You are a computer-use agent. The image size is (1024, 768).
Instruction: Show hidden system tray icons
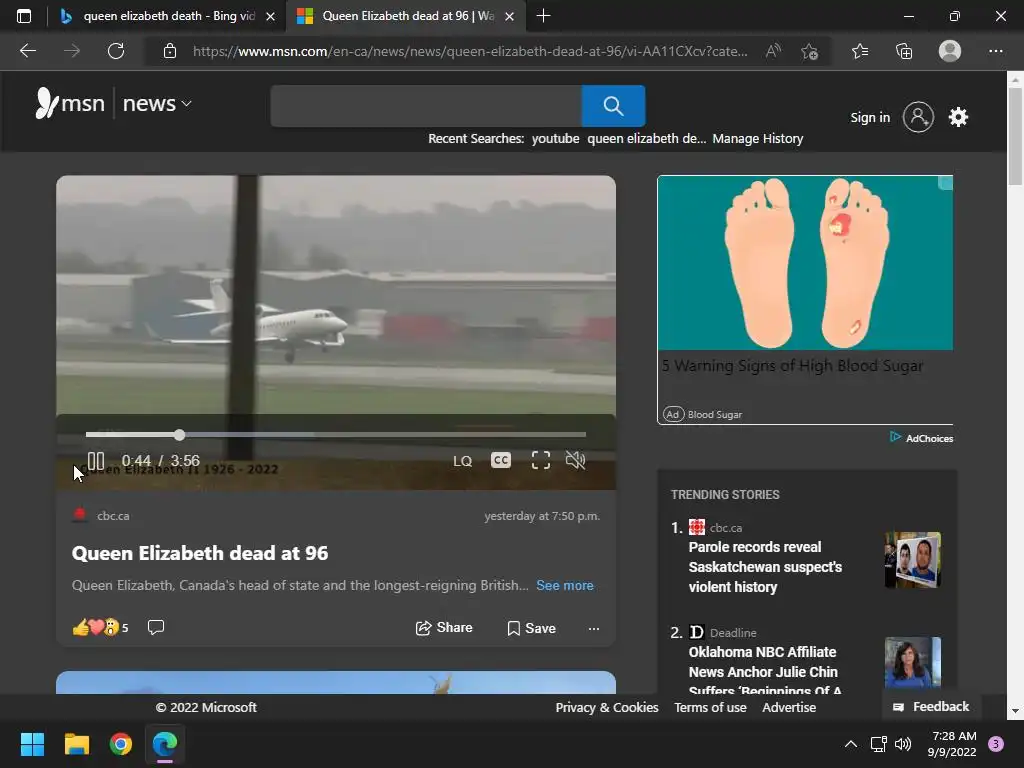850,744
